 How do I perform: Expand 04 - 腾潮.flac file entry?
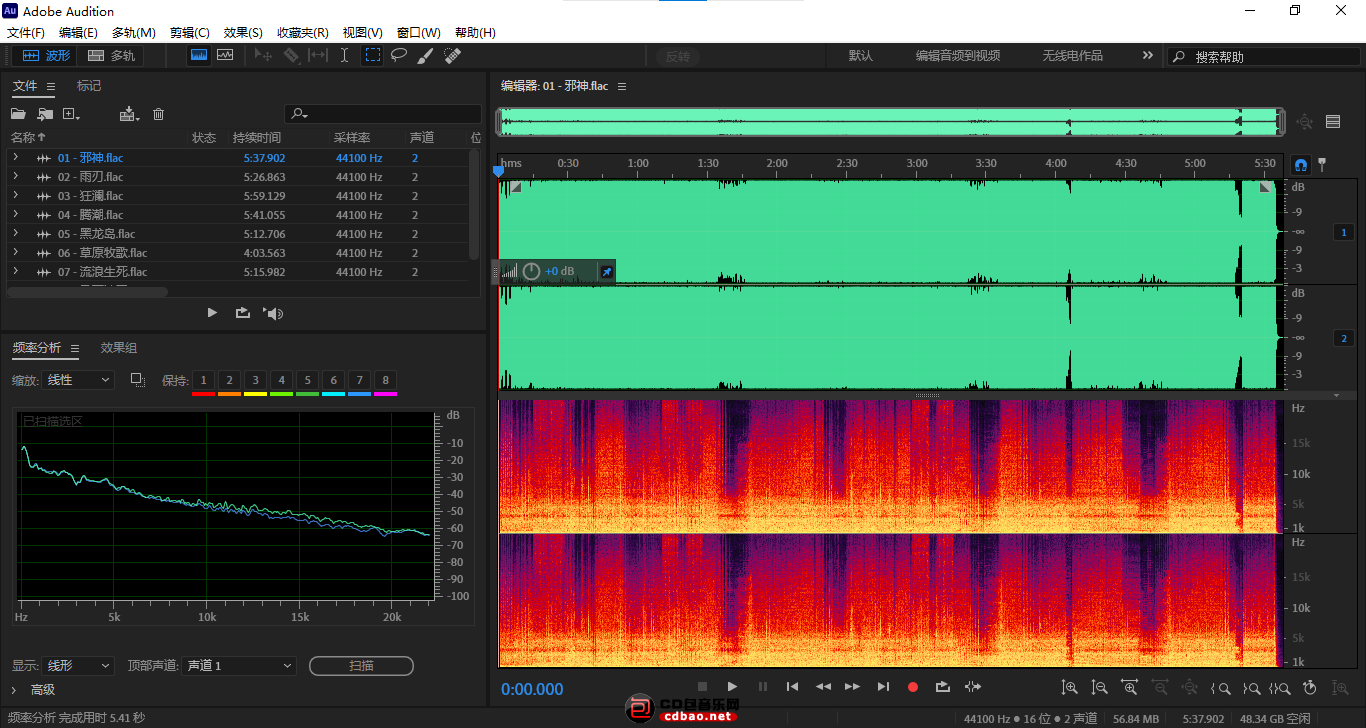(x=15, y=214)
